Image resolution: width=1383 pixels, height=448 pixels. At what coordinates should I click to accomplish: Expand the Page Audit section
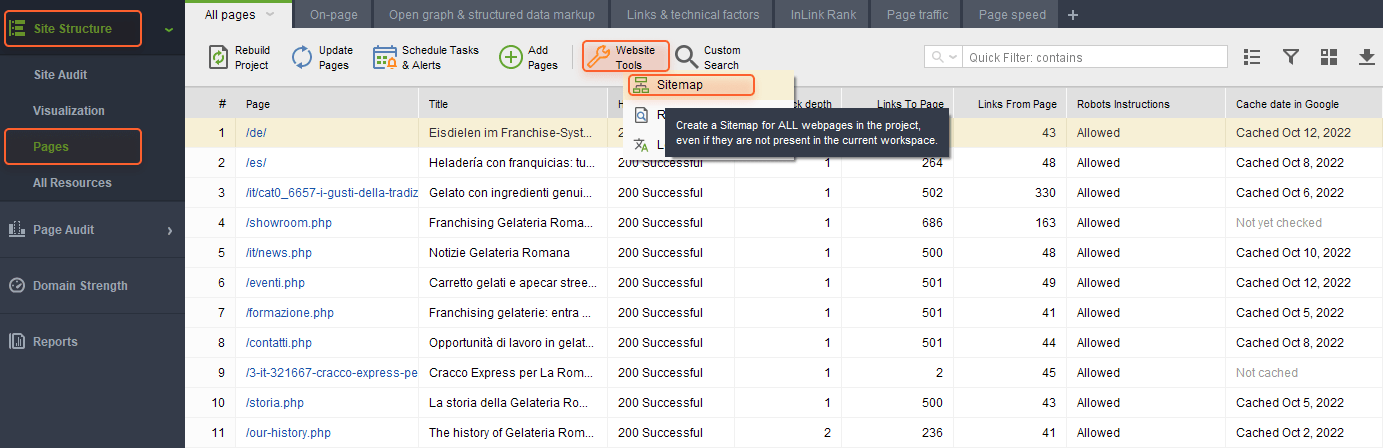coord(169,230)
